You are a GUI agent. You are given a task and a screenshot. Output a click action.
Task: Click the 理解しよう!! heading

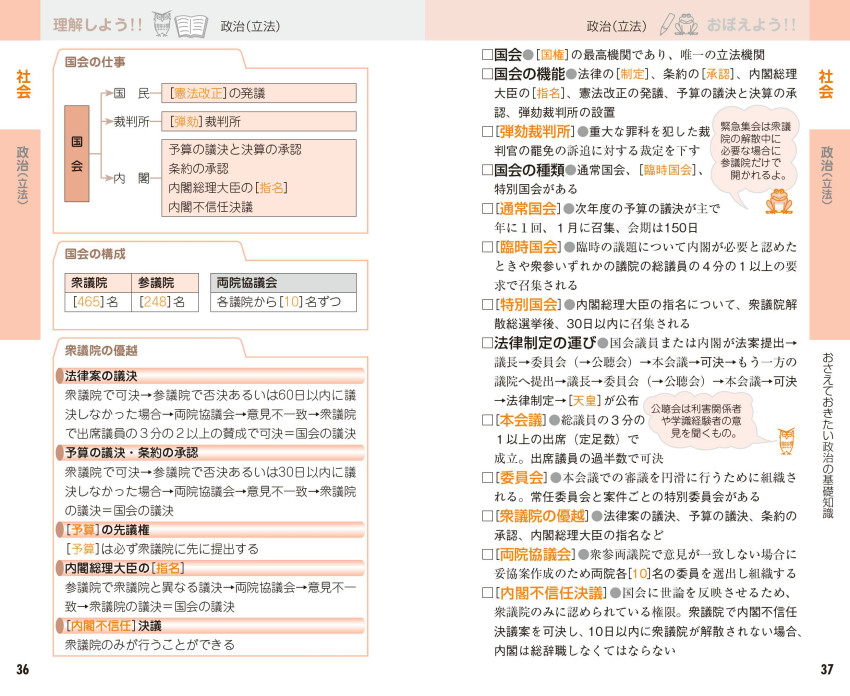pos(98,24)
